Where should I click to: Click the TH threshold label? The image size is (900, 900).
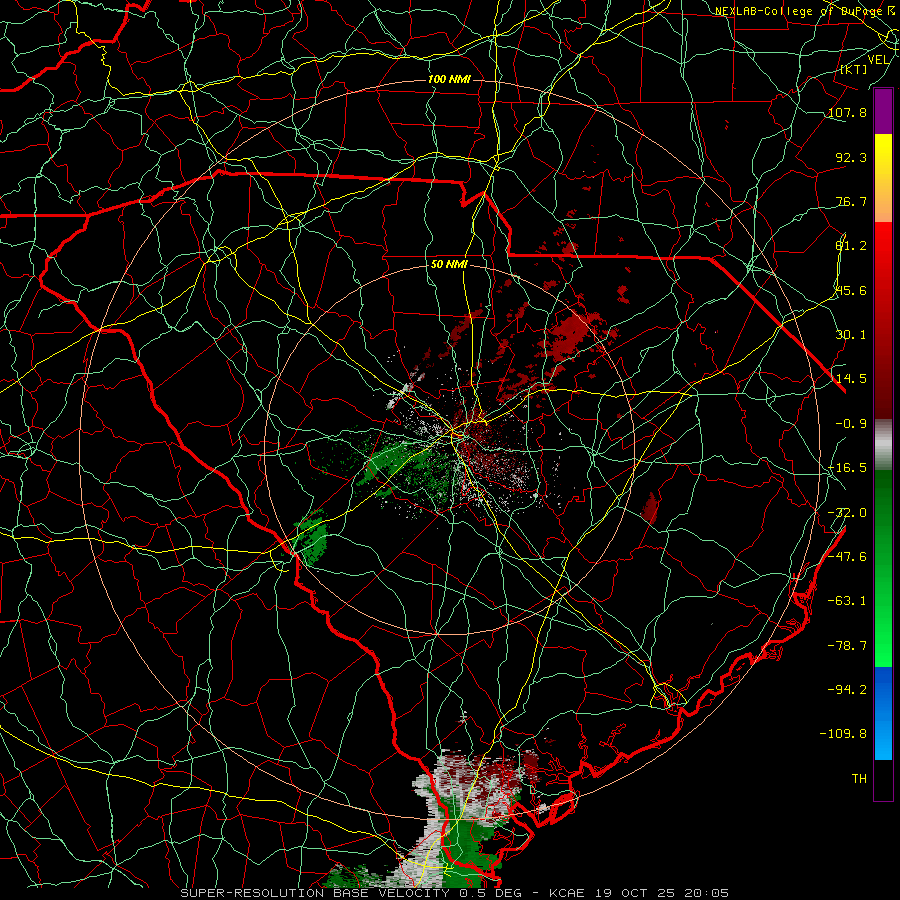[x=859, y=778]
